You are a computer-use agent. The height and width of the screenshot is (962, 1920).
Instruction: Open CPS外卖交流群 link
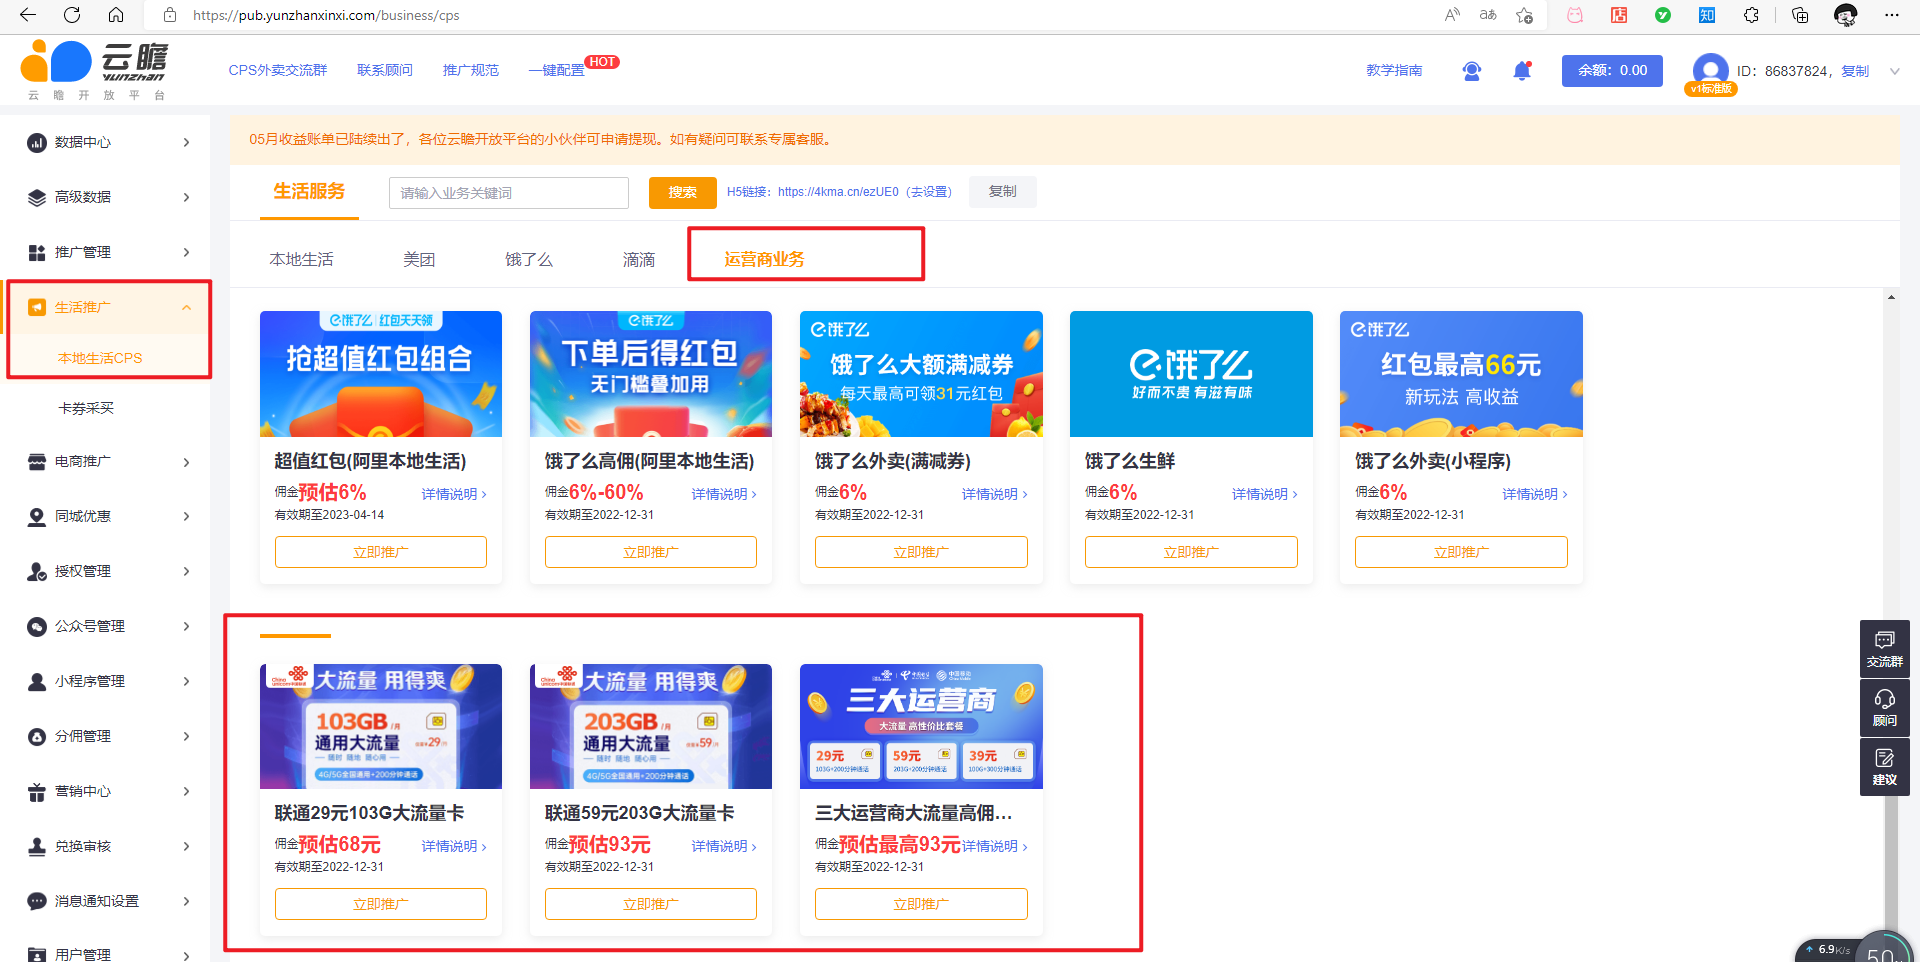click(278, 70)
